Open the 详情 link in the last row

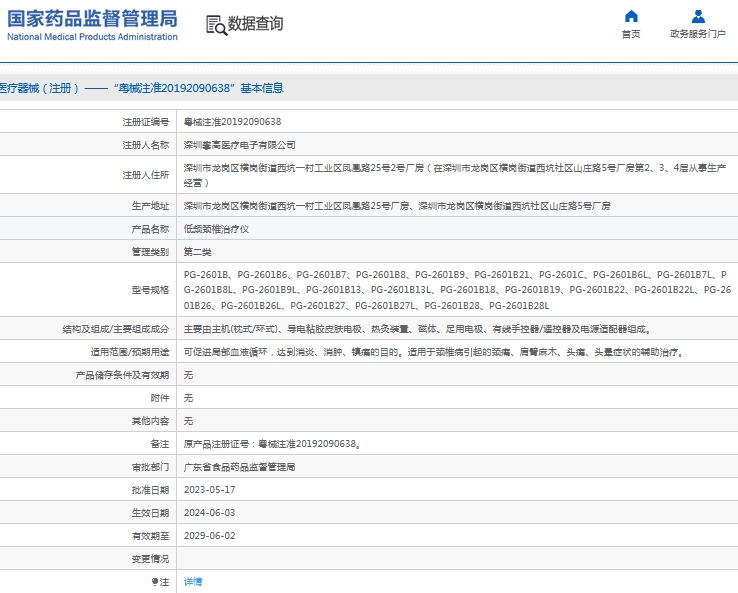click(193, 582)
